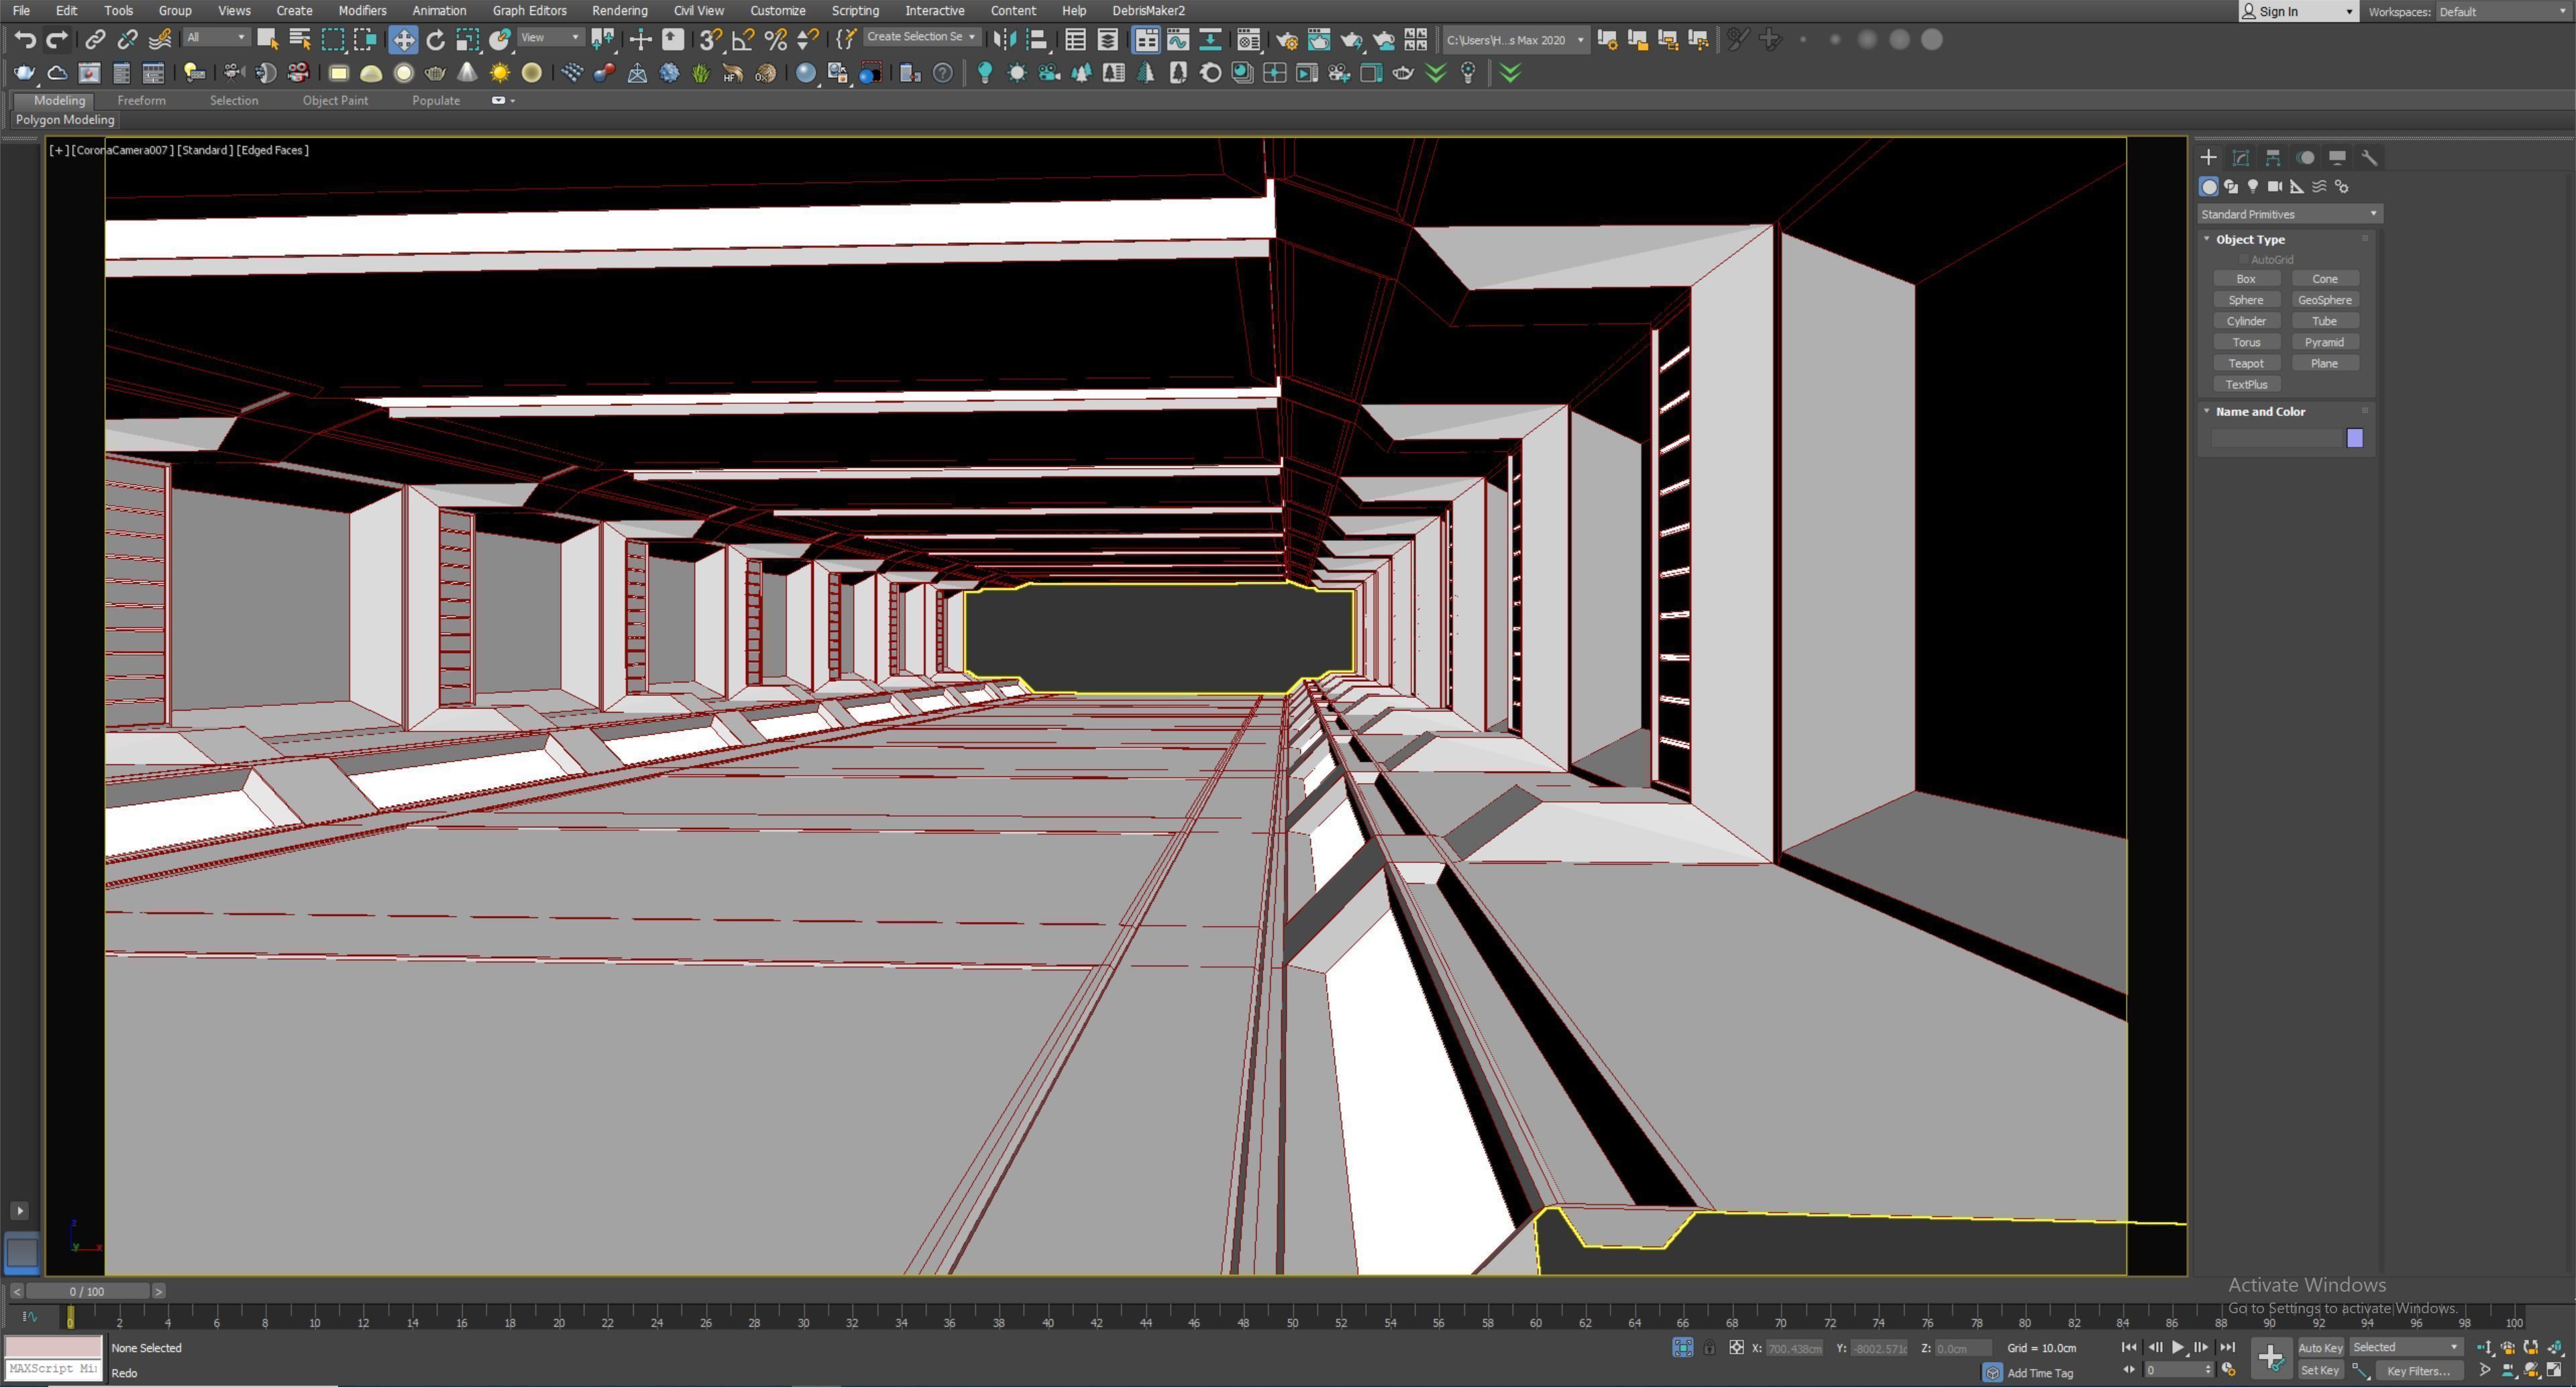Open the View reference coordinate dropdown
The width and height of the screenshot is (2576, 1387).
(x=550, y=38)
